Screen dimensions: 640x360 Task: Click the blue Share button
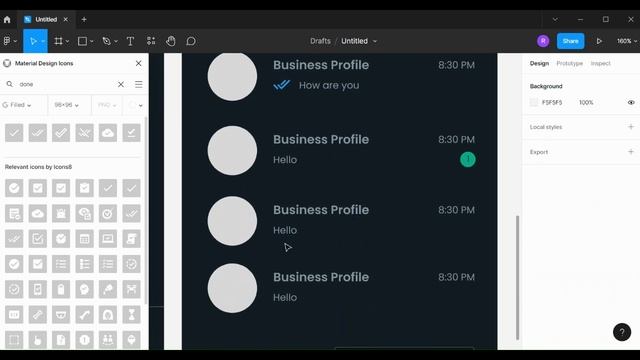(x=570, y=41)
